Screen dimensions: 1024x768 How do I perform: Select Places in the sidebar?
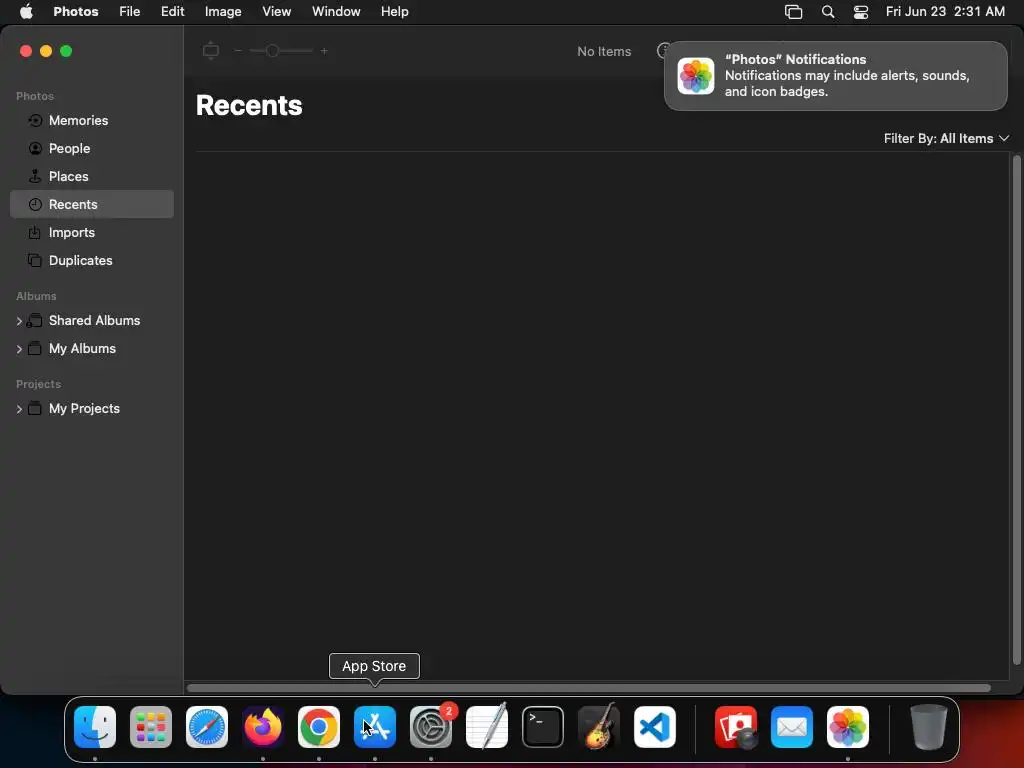click(91, 176)
